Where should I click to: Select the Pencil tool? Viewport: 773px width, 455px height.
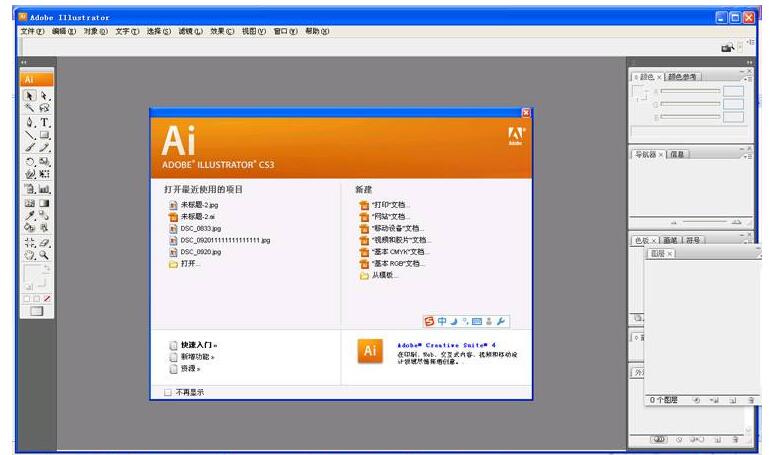(x=44, y=147)
